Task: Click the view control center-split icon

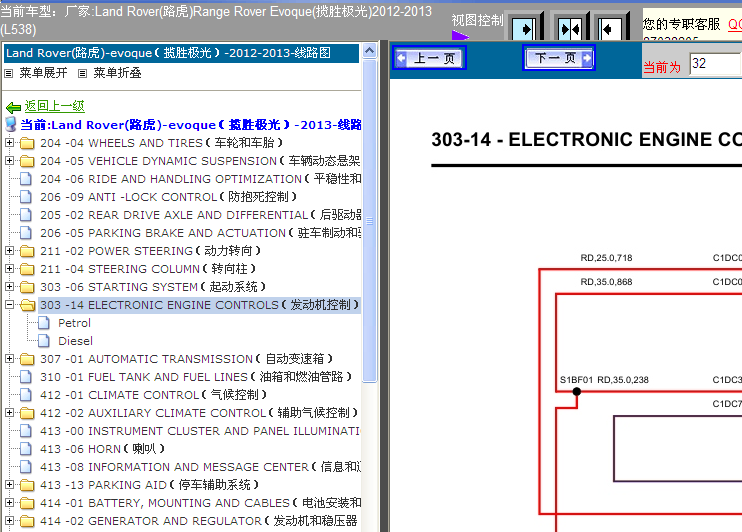Action: click(x=570, y=29)
